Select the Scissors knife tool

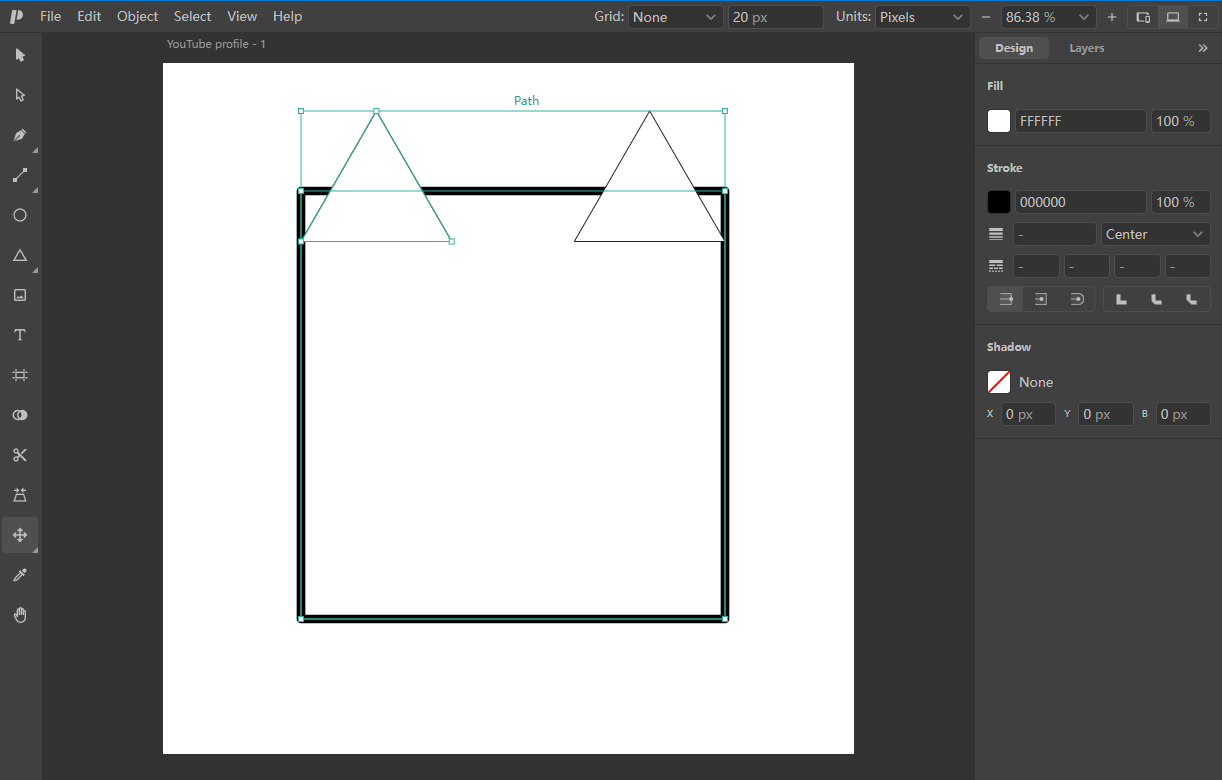(x=20, y=455)
